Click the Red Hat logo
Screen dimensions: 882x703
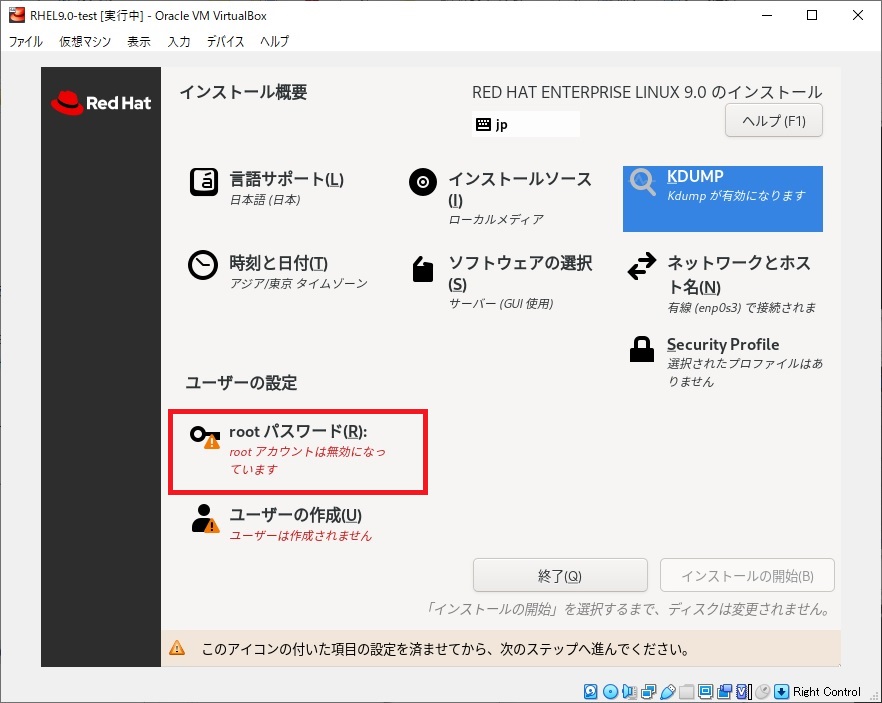(101, 103)
